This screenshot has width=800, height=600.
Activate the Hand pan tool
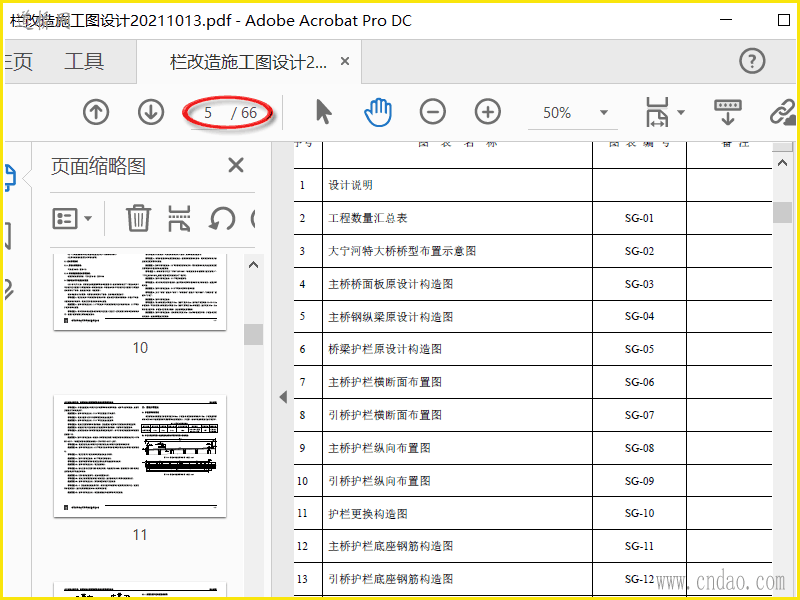click(x=378, y=112)
